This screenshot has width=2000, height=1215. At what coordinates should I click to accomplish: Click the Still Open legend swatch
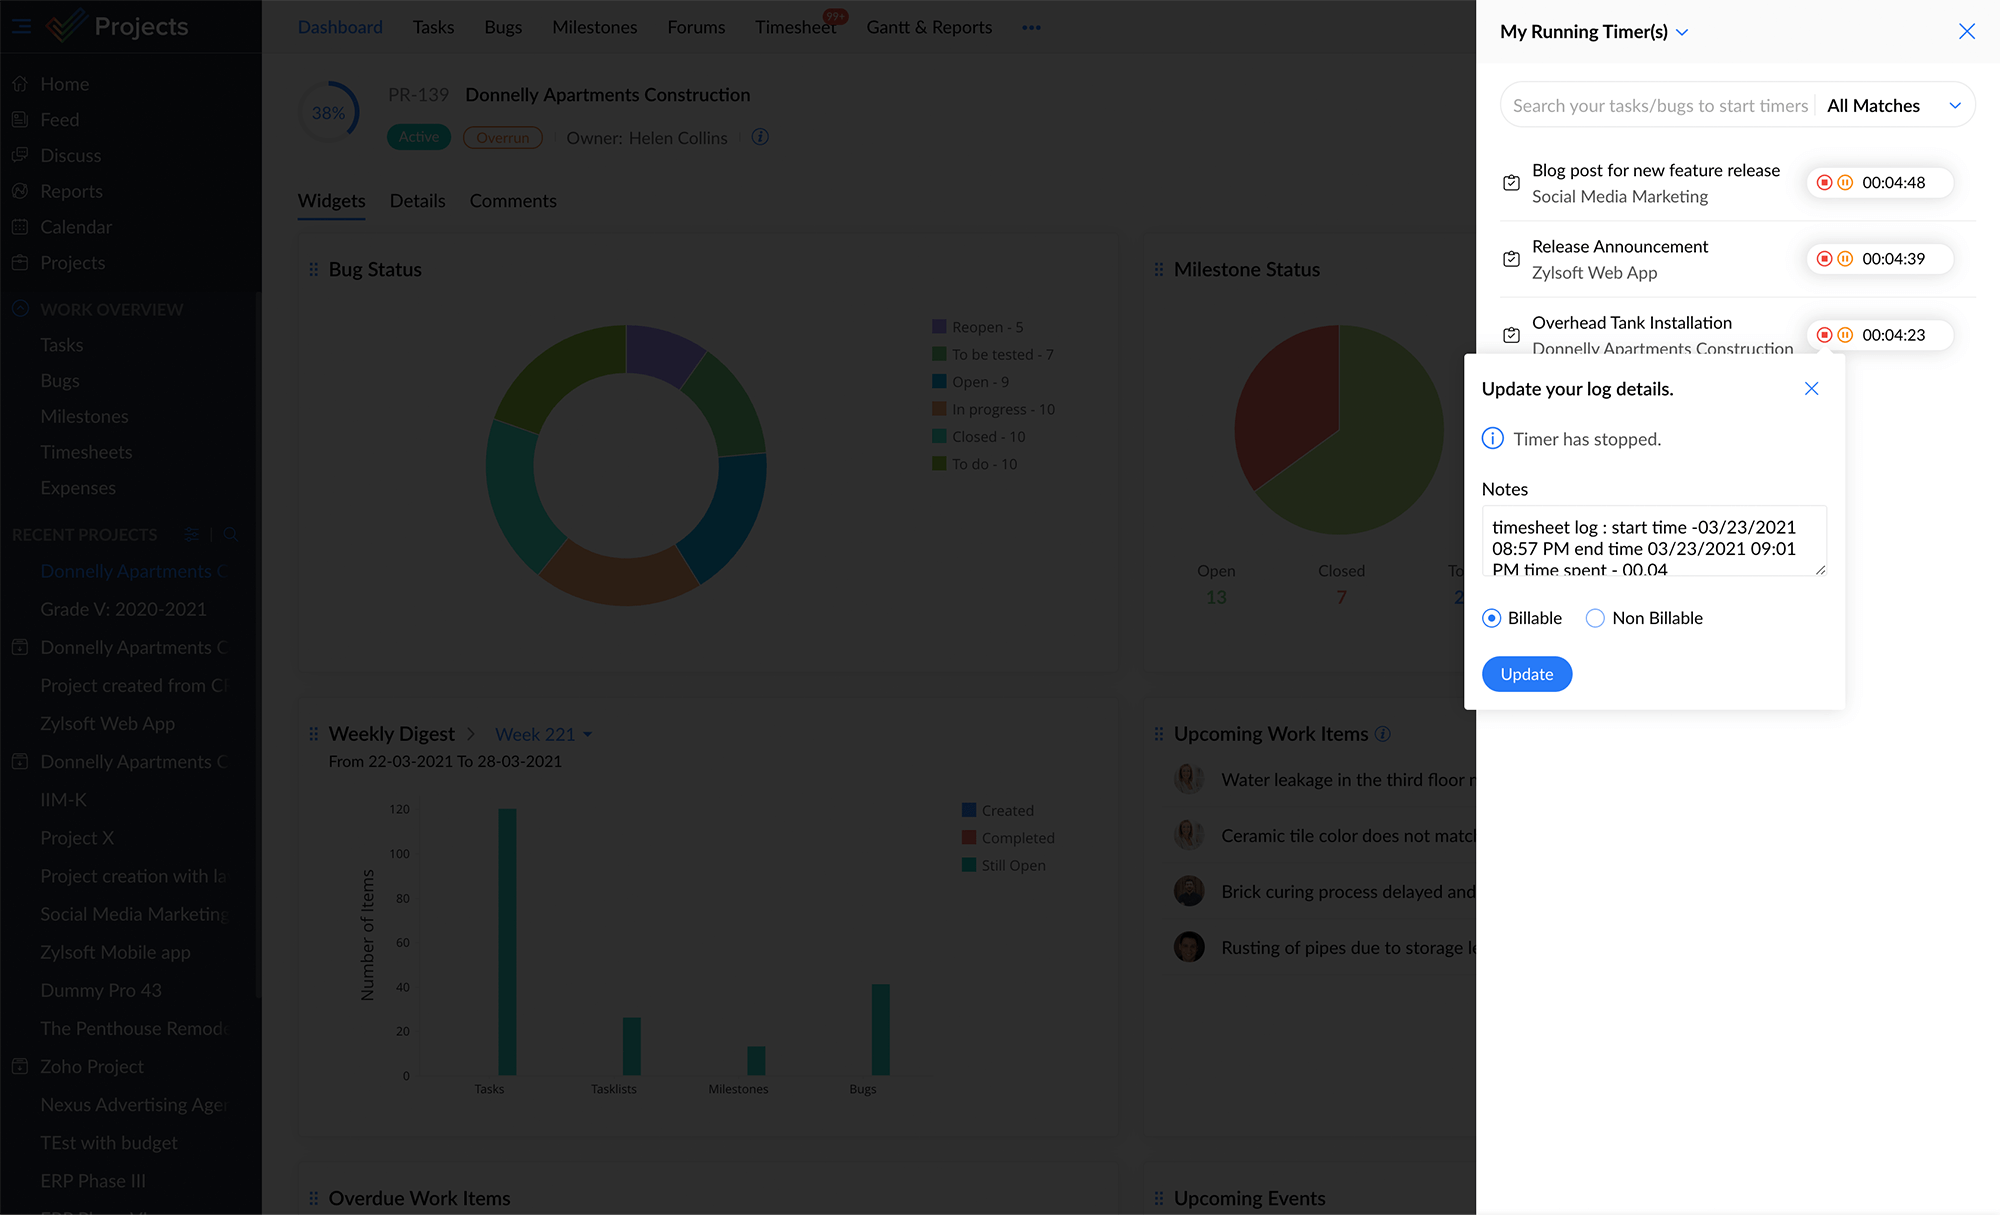(x=968, y=865)
